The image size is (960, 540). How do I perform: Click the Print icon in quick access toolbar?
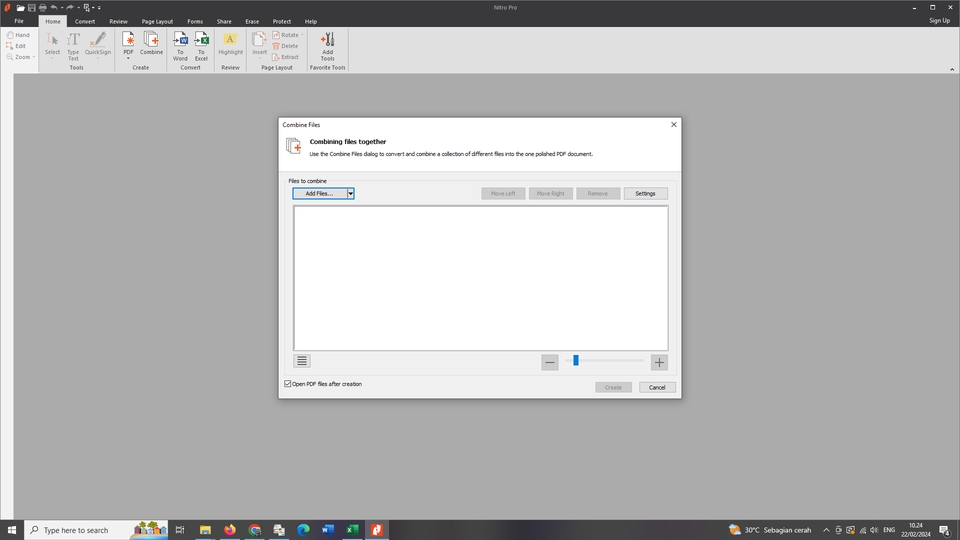coord(43,7)
